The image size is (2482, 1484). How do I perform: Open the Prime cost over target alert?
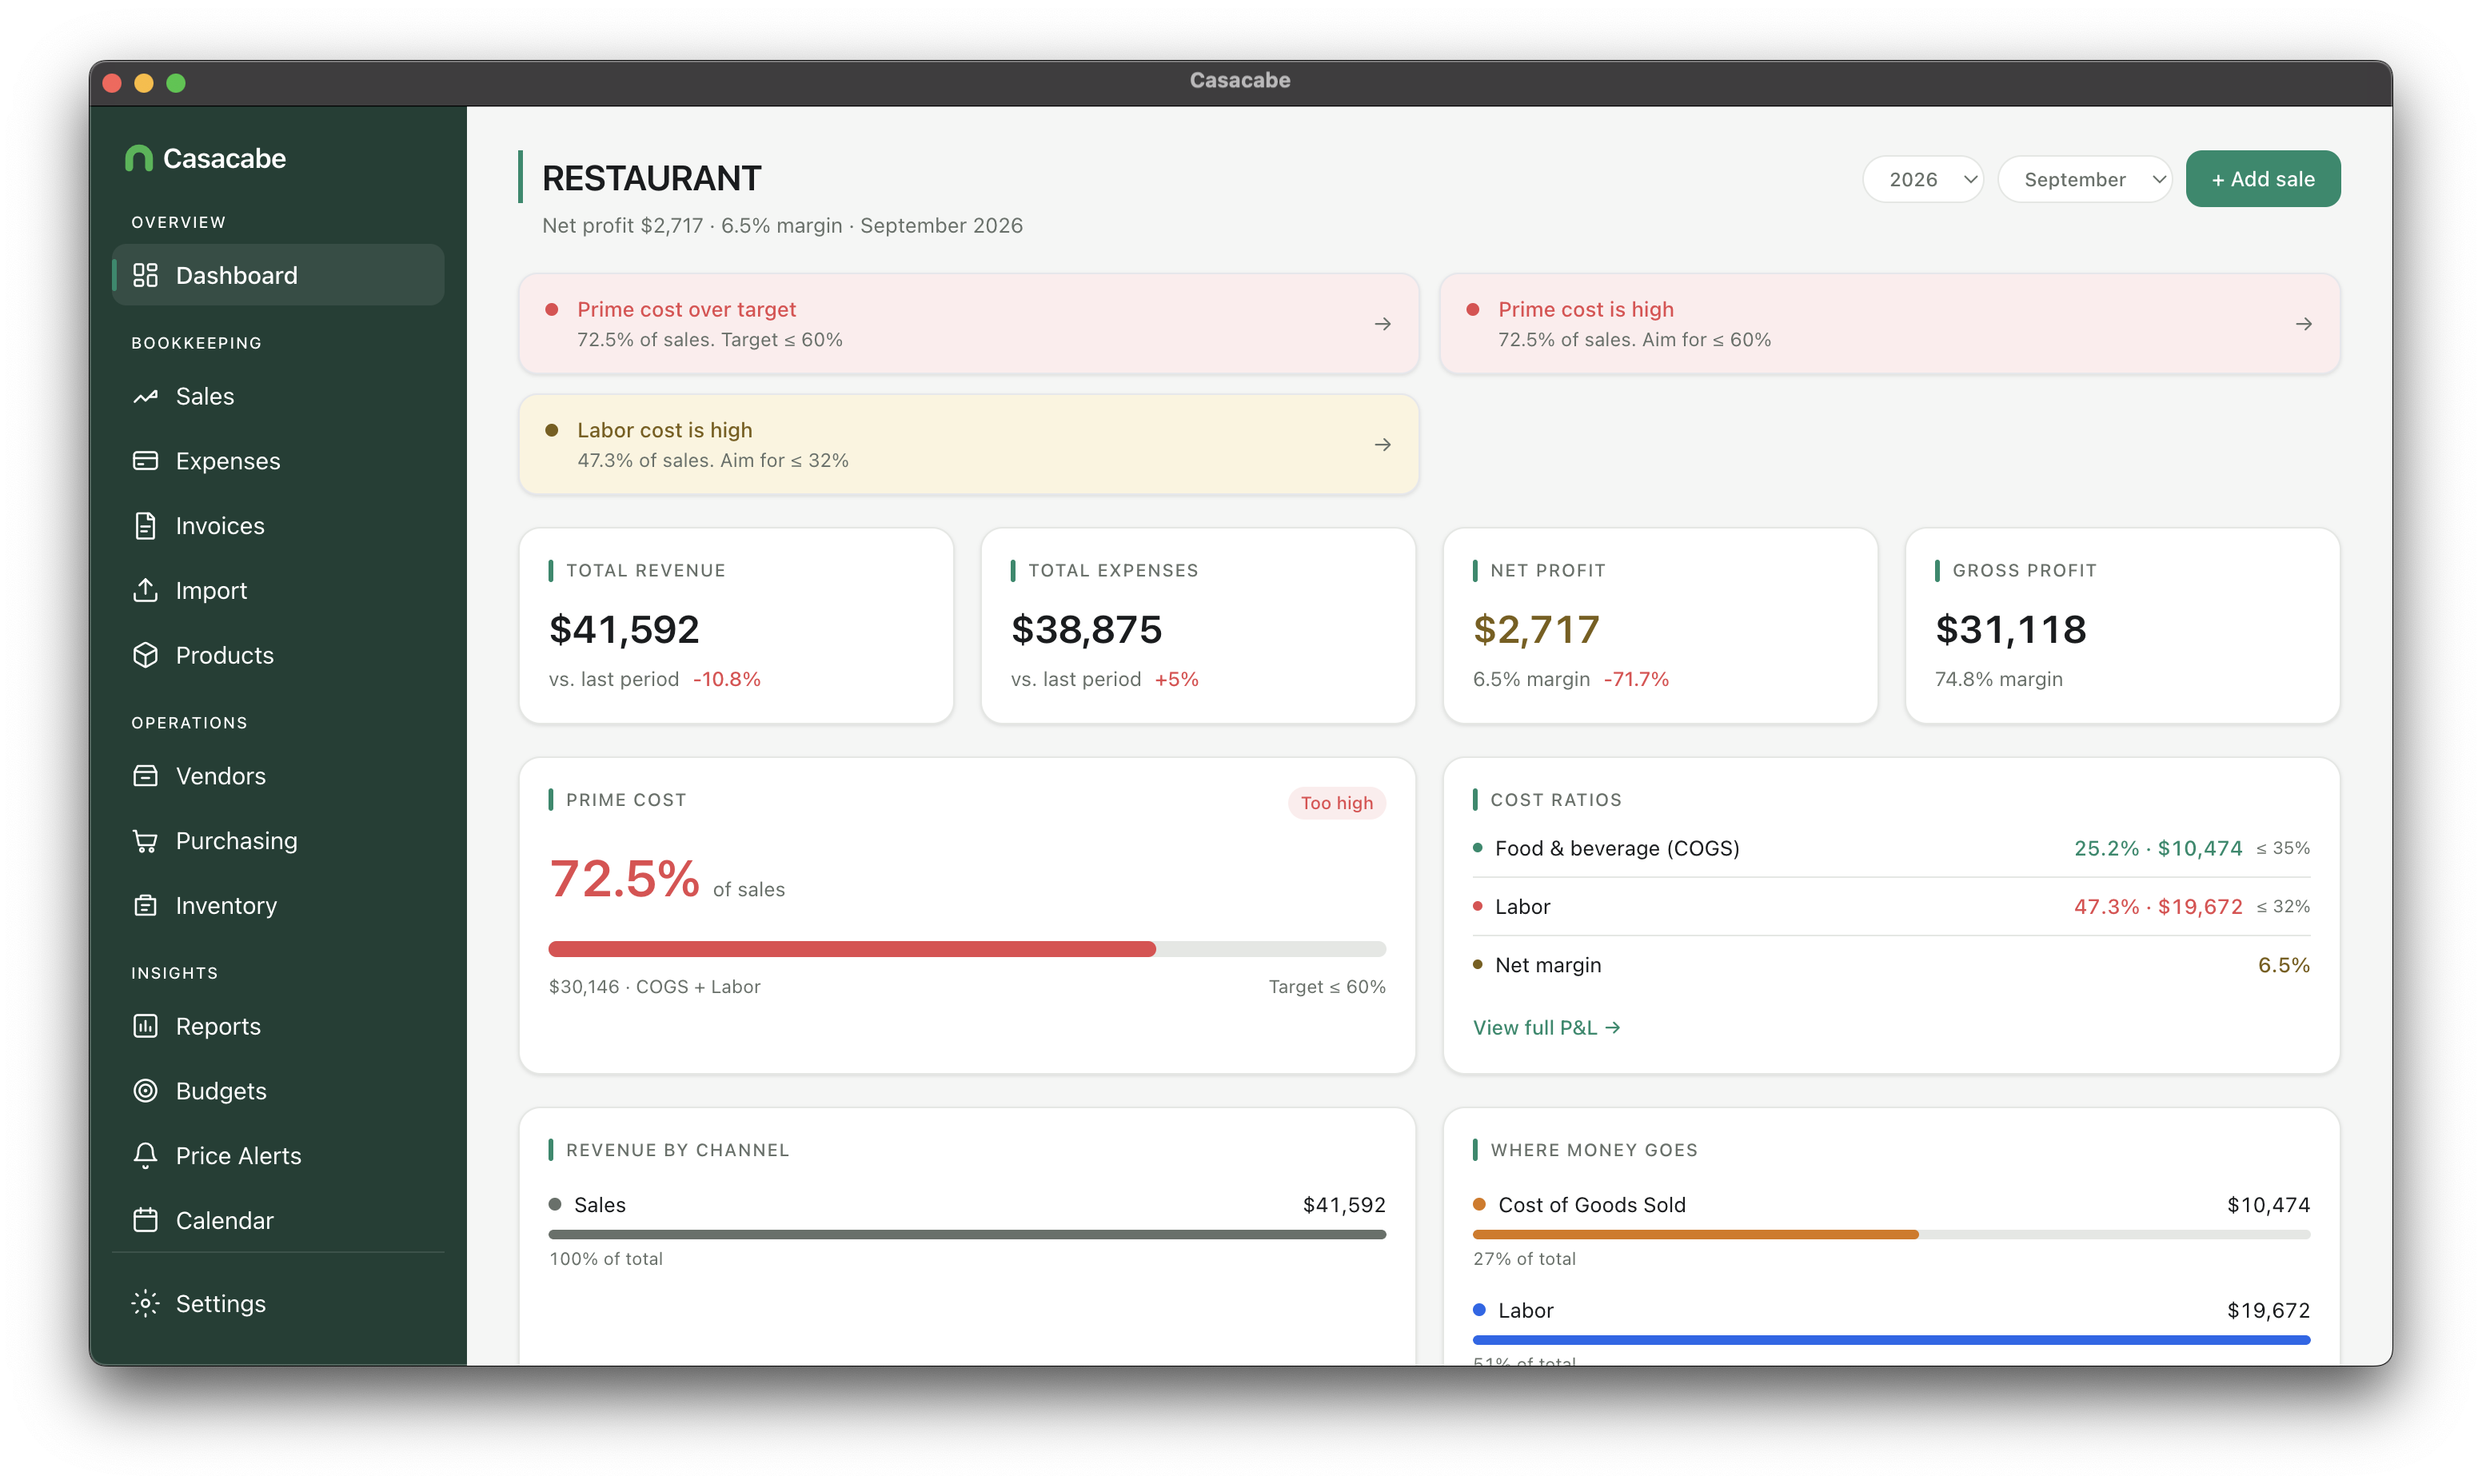coord(969,324)
